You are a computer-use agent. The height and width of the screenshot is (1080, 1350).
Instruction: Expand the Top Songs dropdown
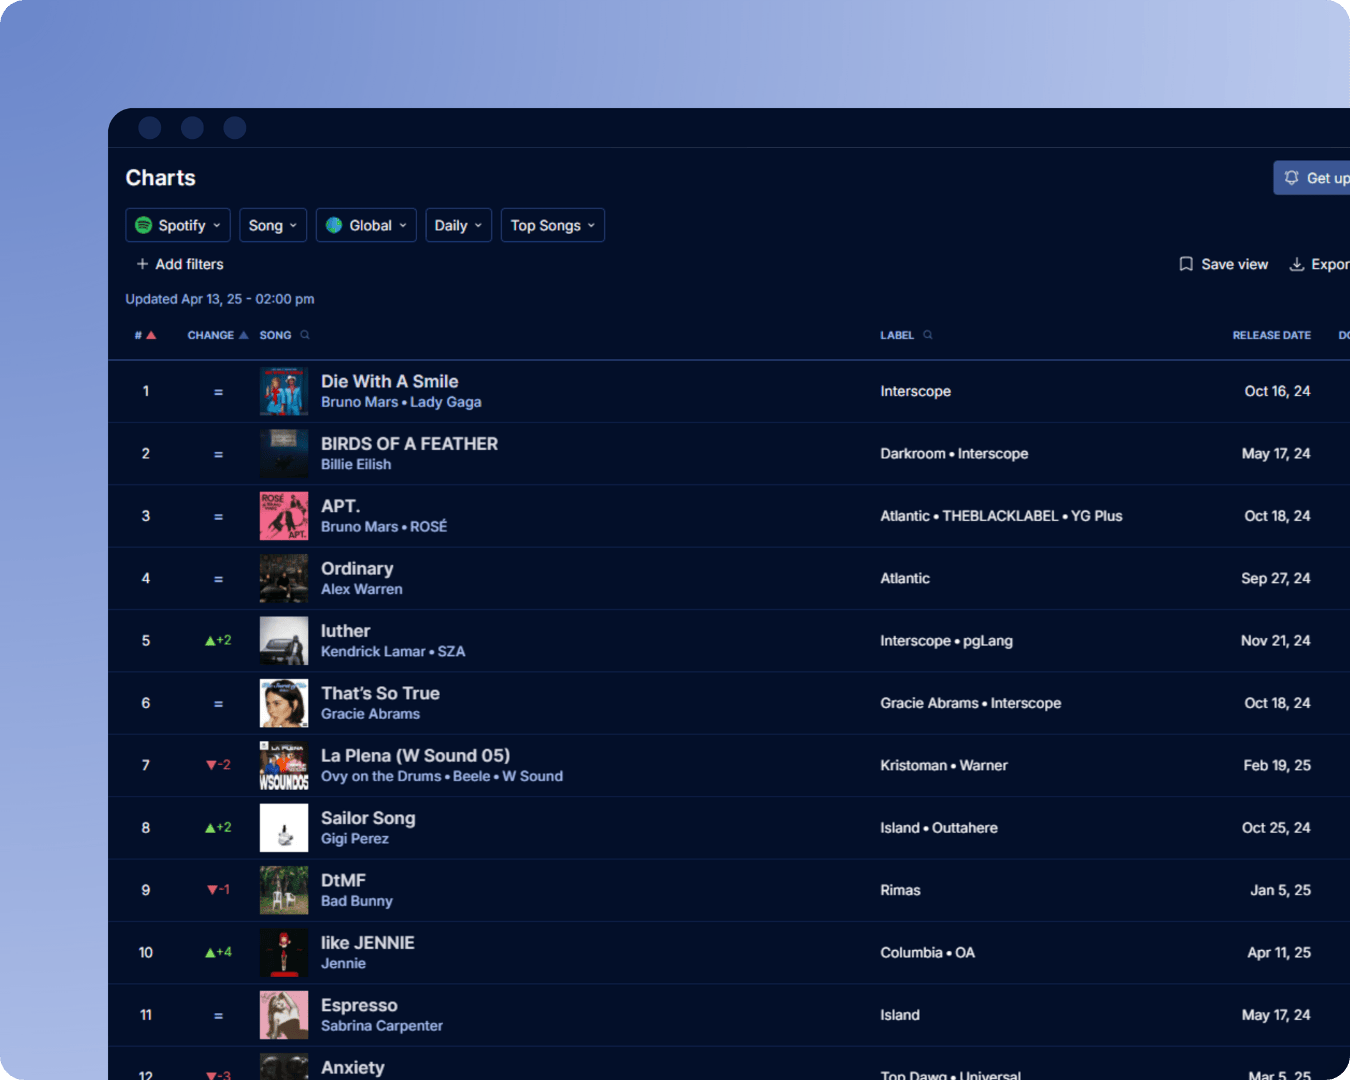pyautogui.click(x=552, y=225)
